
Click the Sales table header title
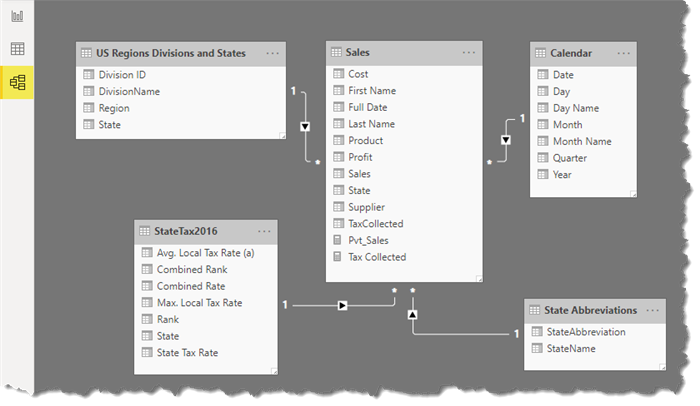coord(357,52)
